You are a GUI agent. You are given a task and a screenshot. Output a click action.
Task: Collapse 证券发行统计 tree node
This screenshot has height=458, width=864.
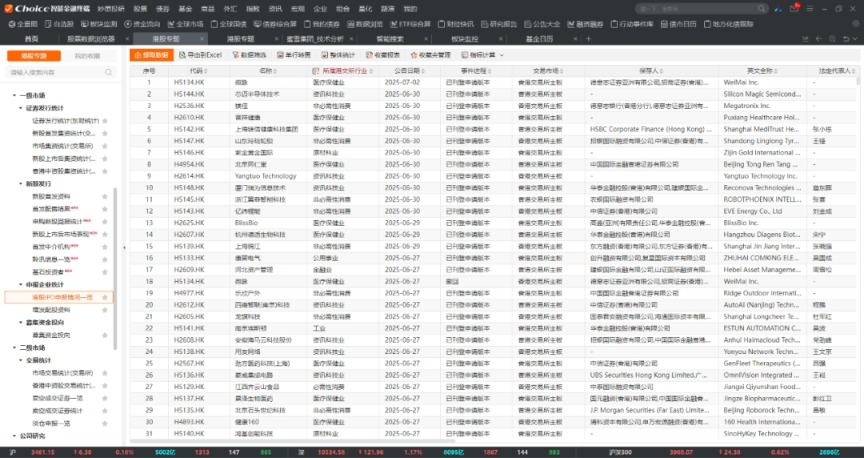[x=21, y=108]
